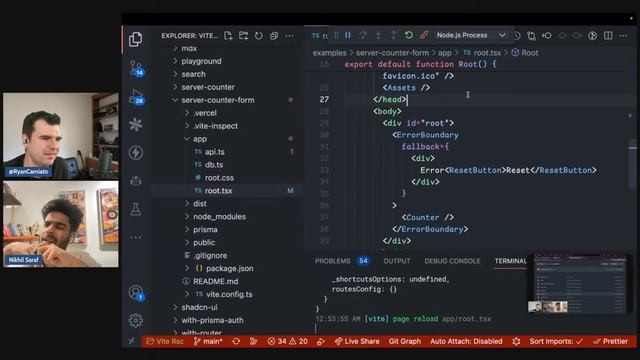The width and height of the screenshot is (640, 360).
Task: Split the editor to the right
Action: coord(608,36)
